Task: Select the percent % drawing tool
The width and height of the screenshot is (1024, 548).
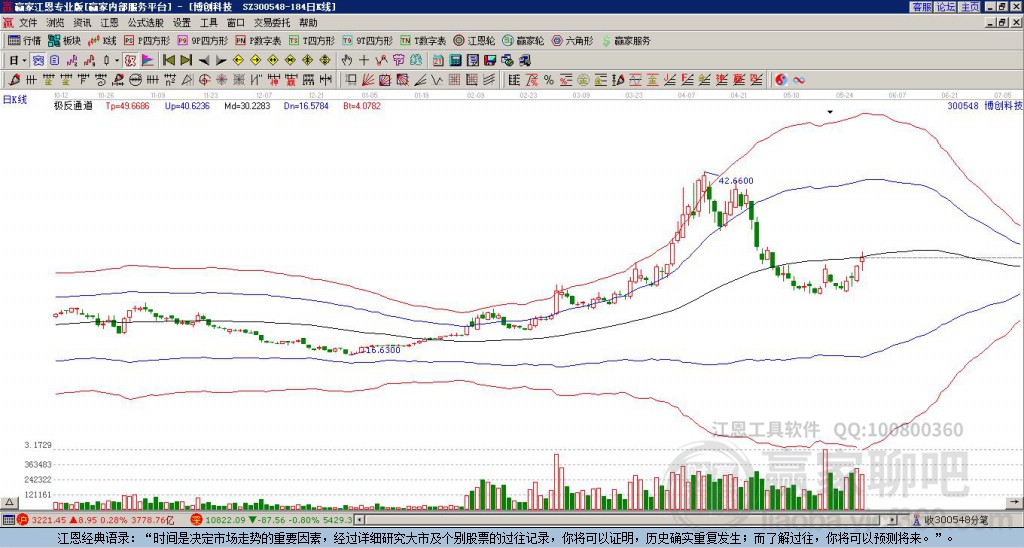Action: [549, 80]
